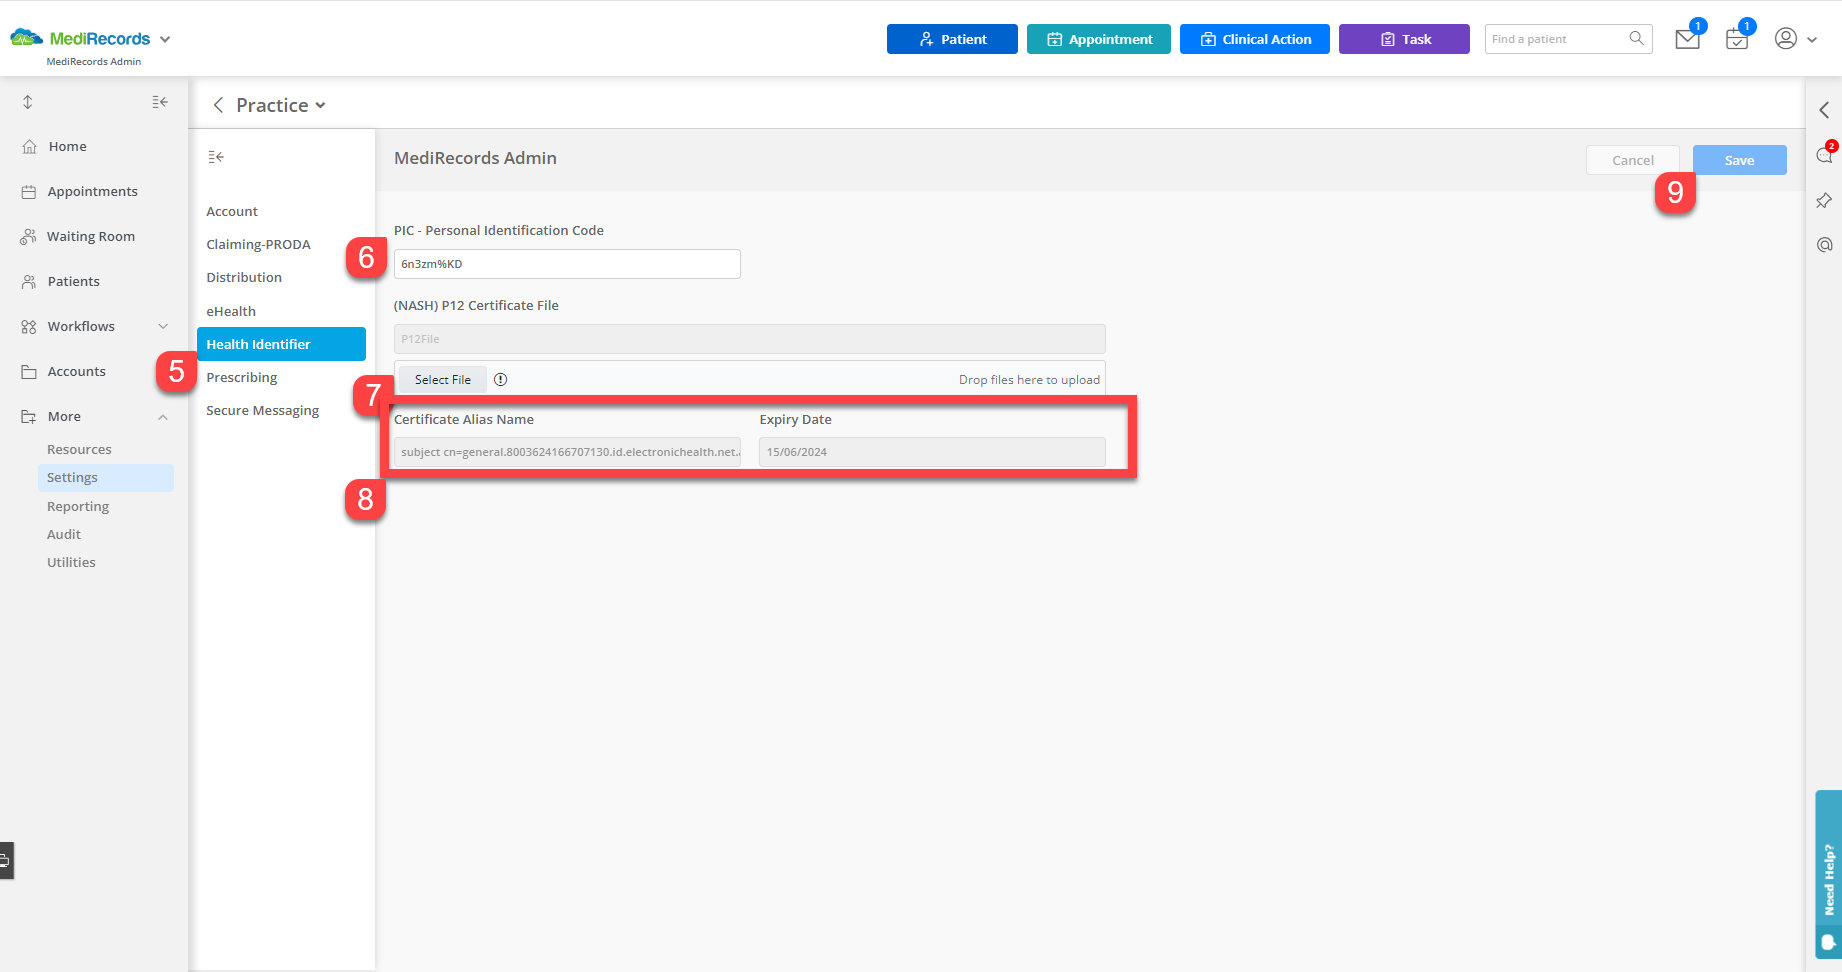Open the Need Help widget
Screen dimensions: 1842x972
(1829, 875)
